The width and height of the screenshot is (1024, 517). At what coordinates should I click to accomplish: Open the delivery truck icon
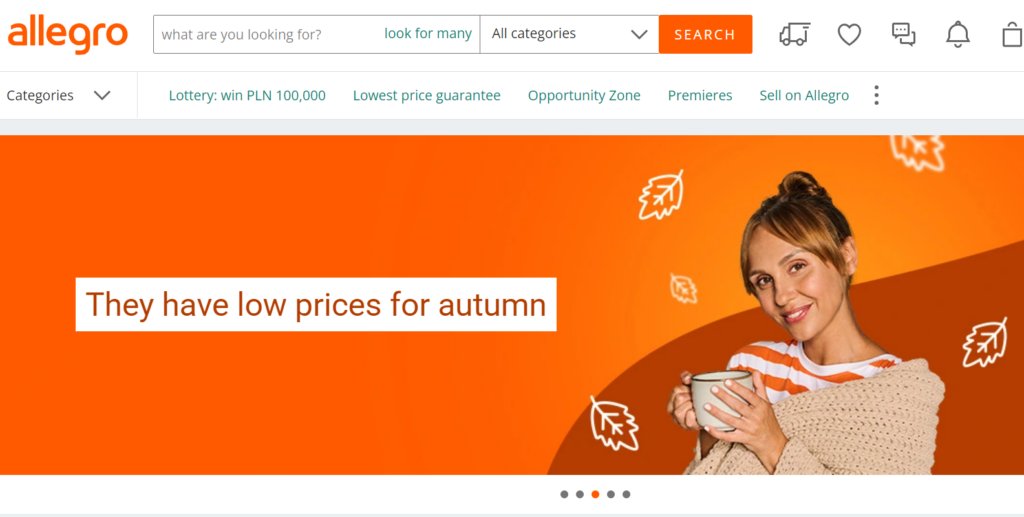tap(794, 34)
